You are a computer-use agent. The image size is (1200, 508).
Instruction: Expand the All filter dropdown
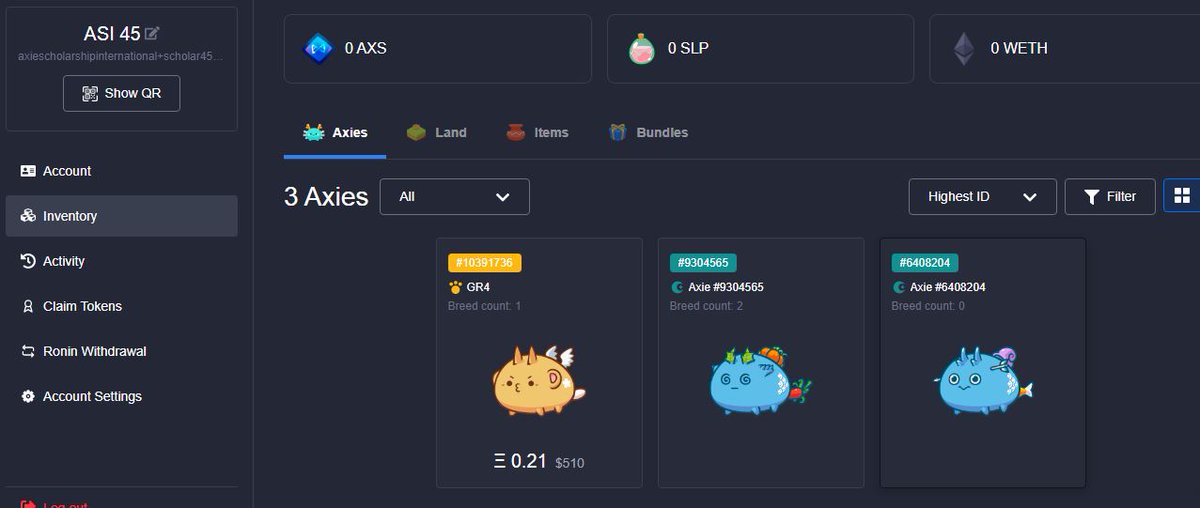coord(455,197)
